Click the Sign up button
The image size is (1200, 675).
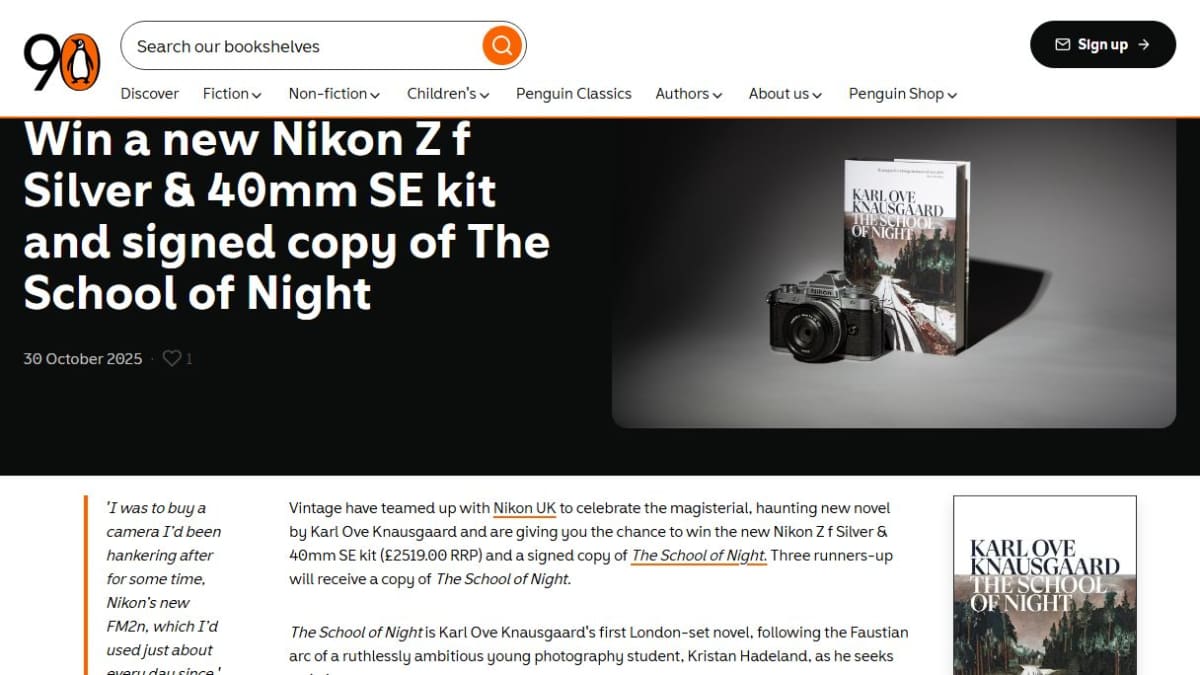point(1103,45)
